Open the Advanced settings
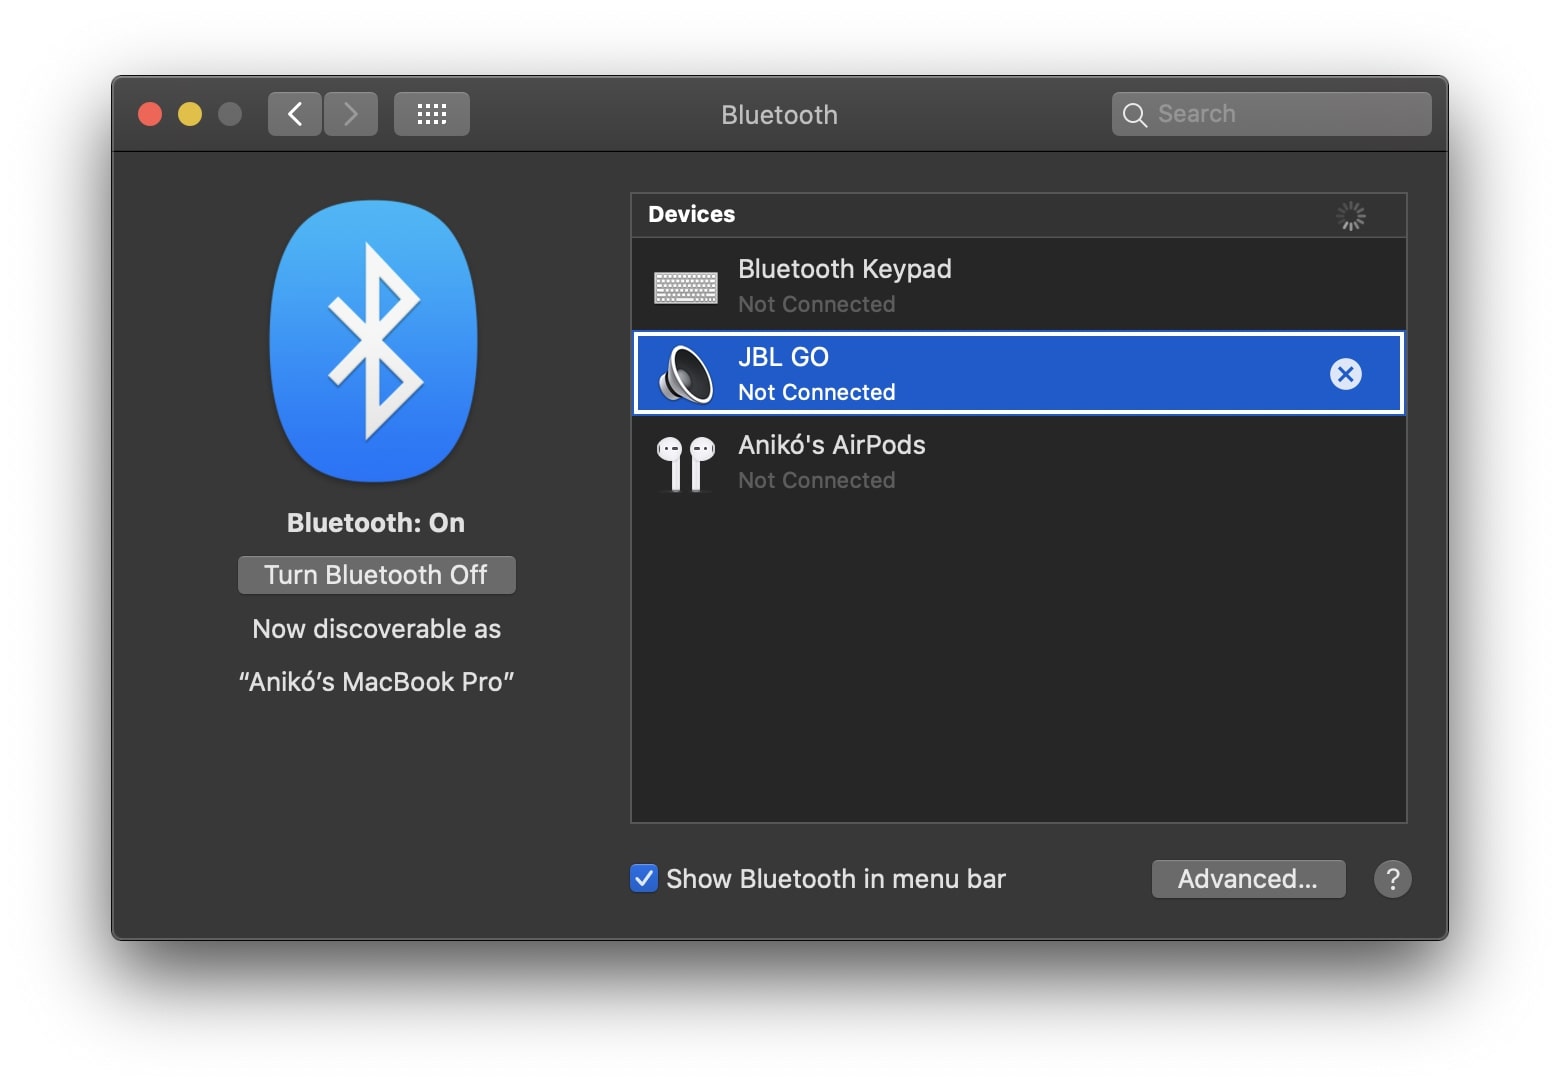1560x1088 pixels. (x=1248, y=879)
